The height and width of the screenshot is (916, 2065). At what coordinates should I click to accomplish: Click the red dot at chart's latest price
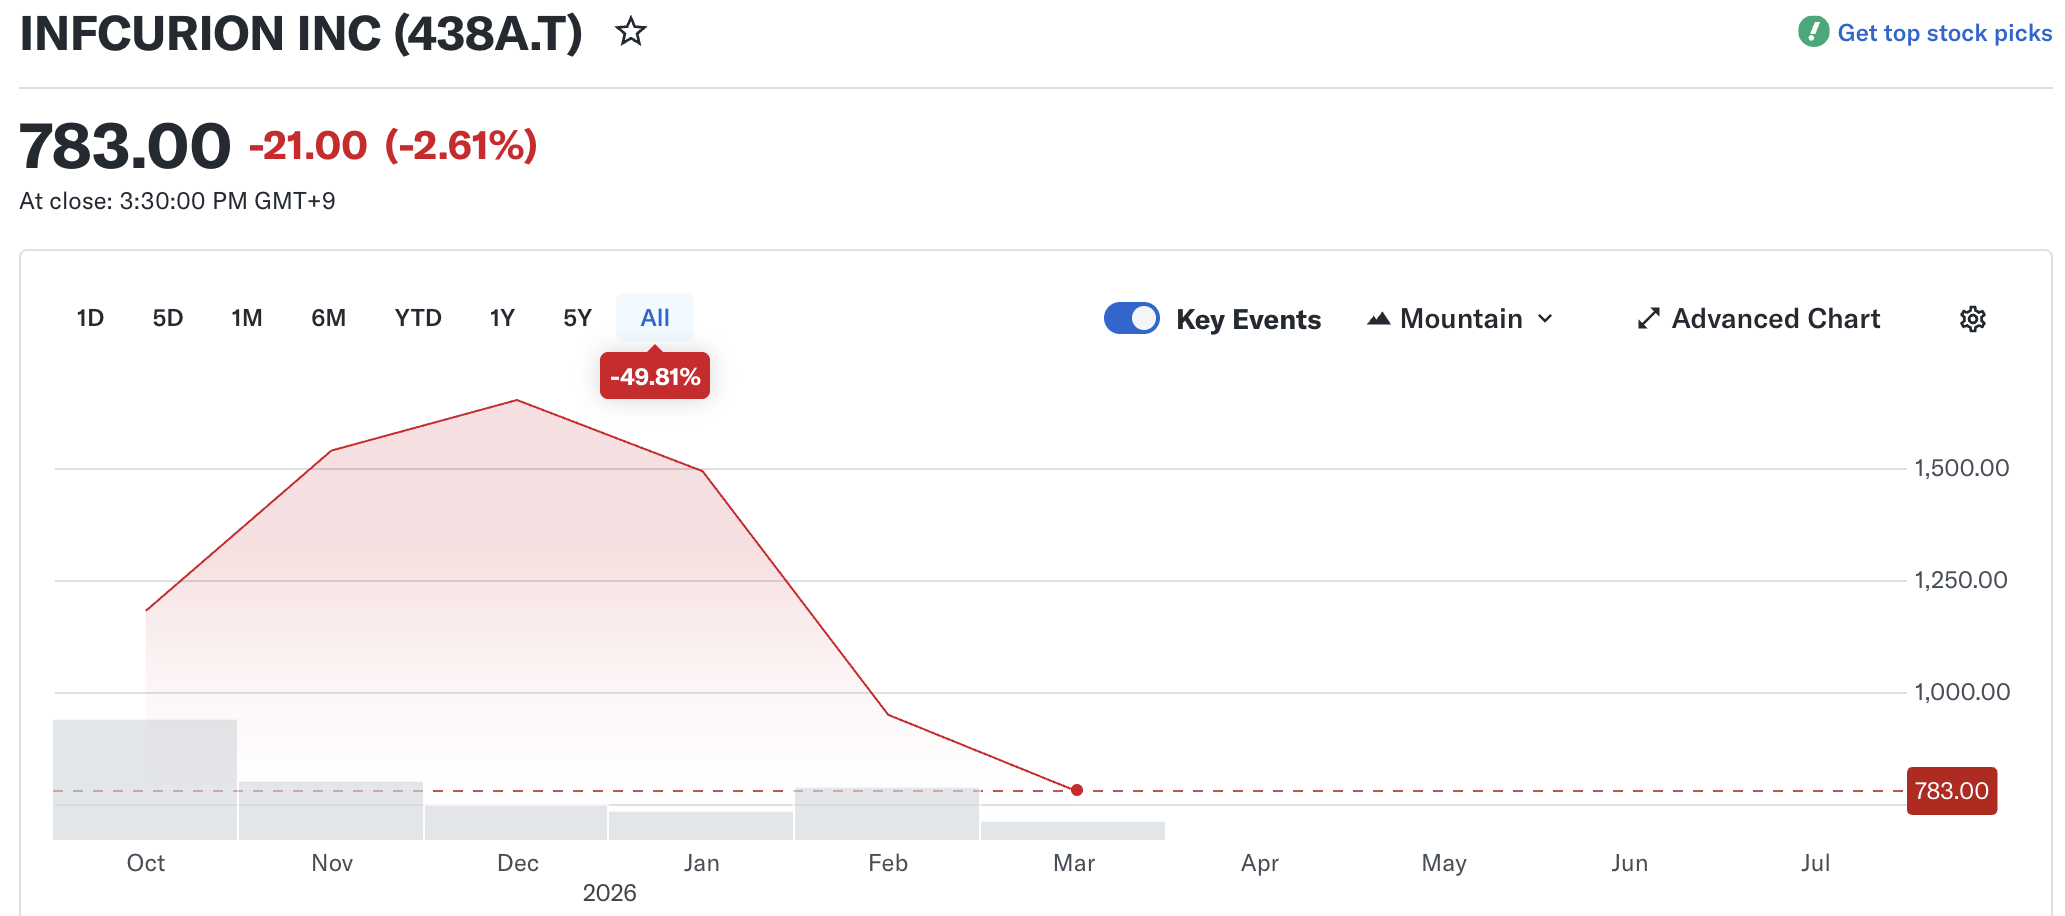tap(1076, 790)
